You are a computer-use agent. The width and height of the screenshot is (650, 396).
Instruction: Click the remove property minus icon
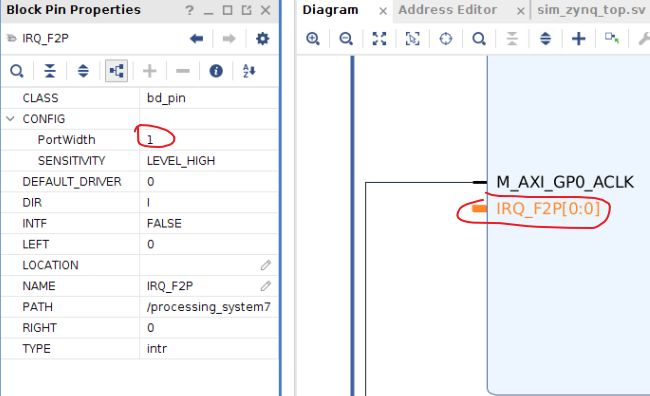182,71
